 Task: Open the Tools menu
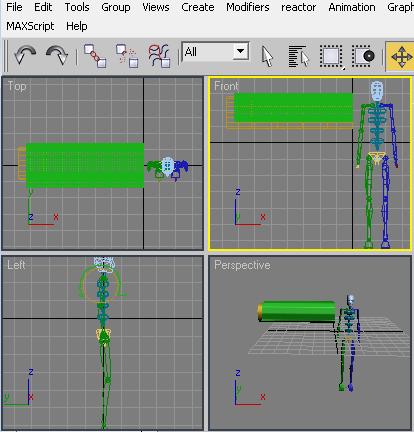point(77,7)
